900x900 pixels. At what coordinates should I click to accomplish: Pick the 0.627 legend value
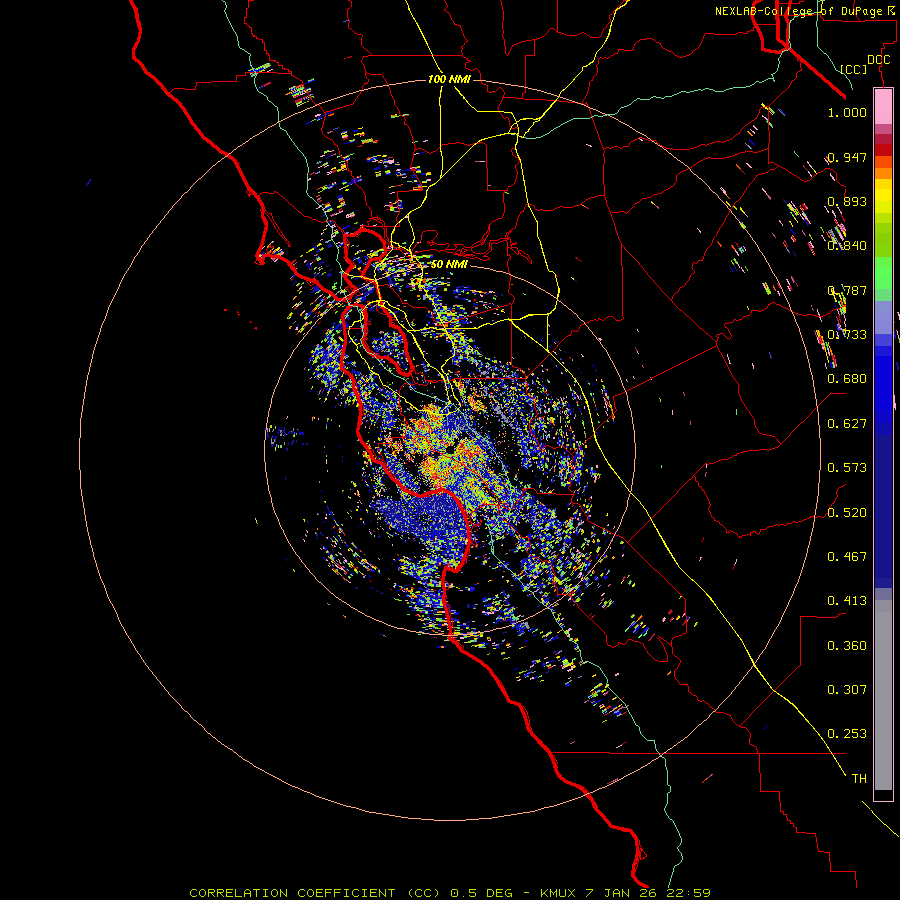(847, 424)
